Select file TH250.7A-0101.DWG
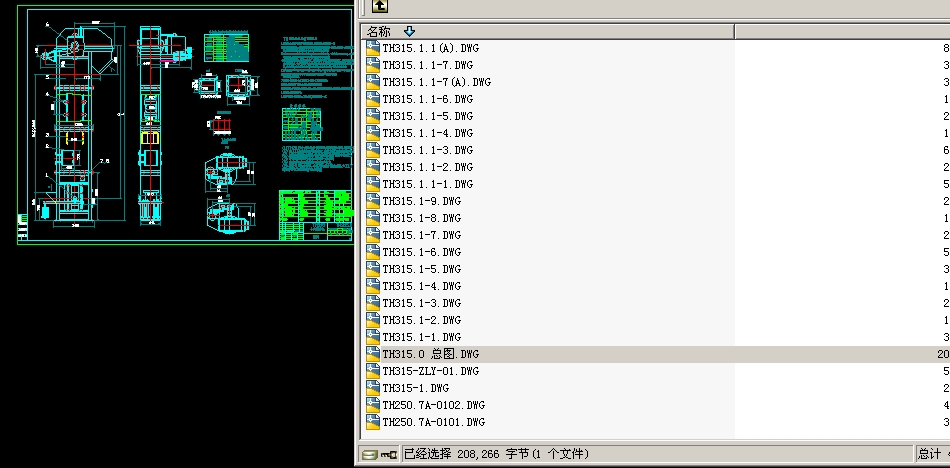 coord(434,422)
